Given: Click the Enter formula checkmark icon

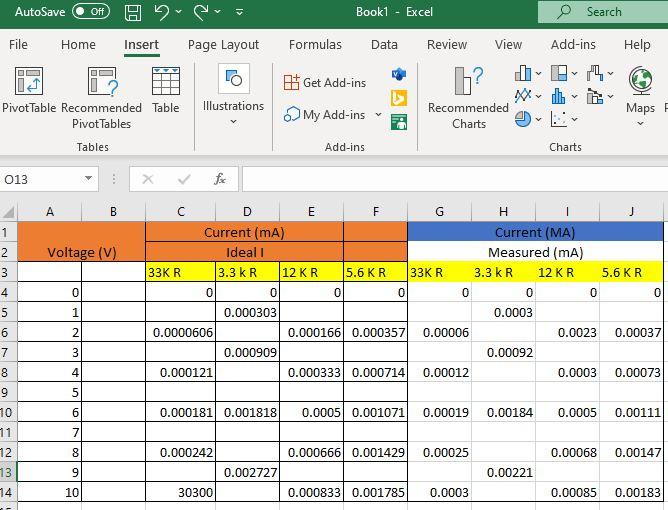Looking at the screenshot, I should pos(184,179).
